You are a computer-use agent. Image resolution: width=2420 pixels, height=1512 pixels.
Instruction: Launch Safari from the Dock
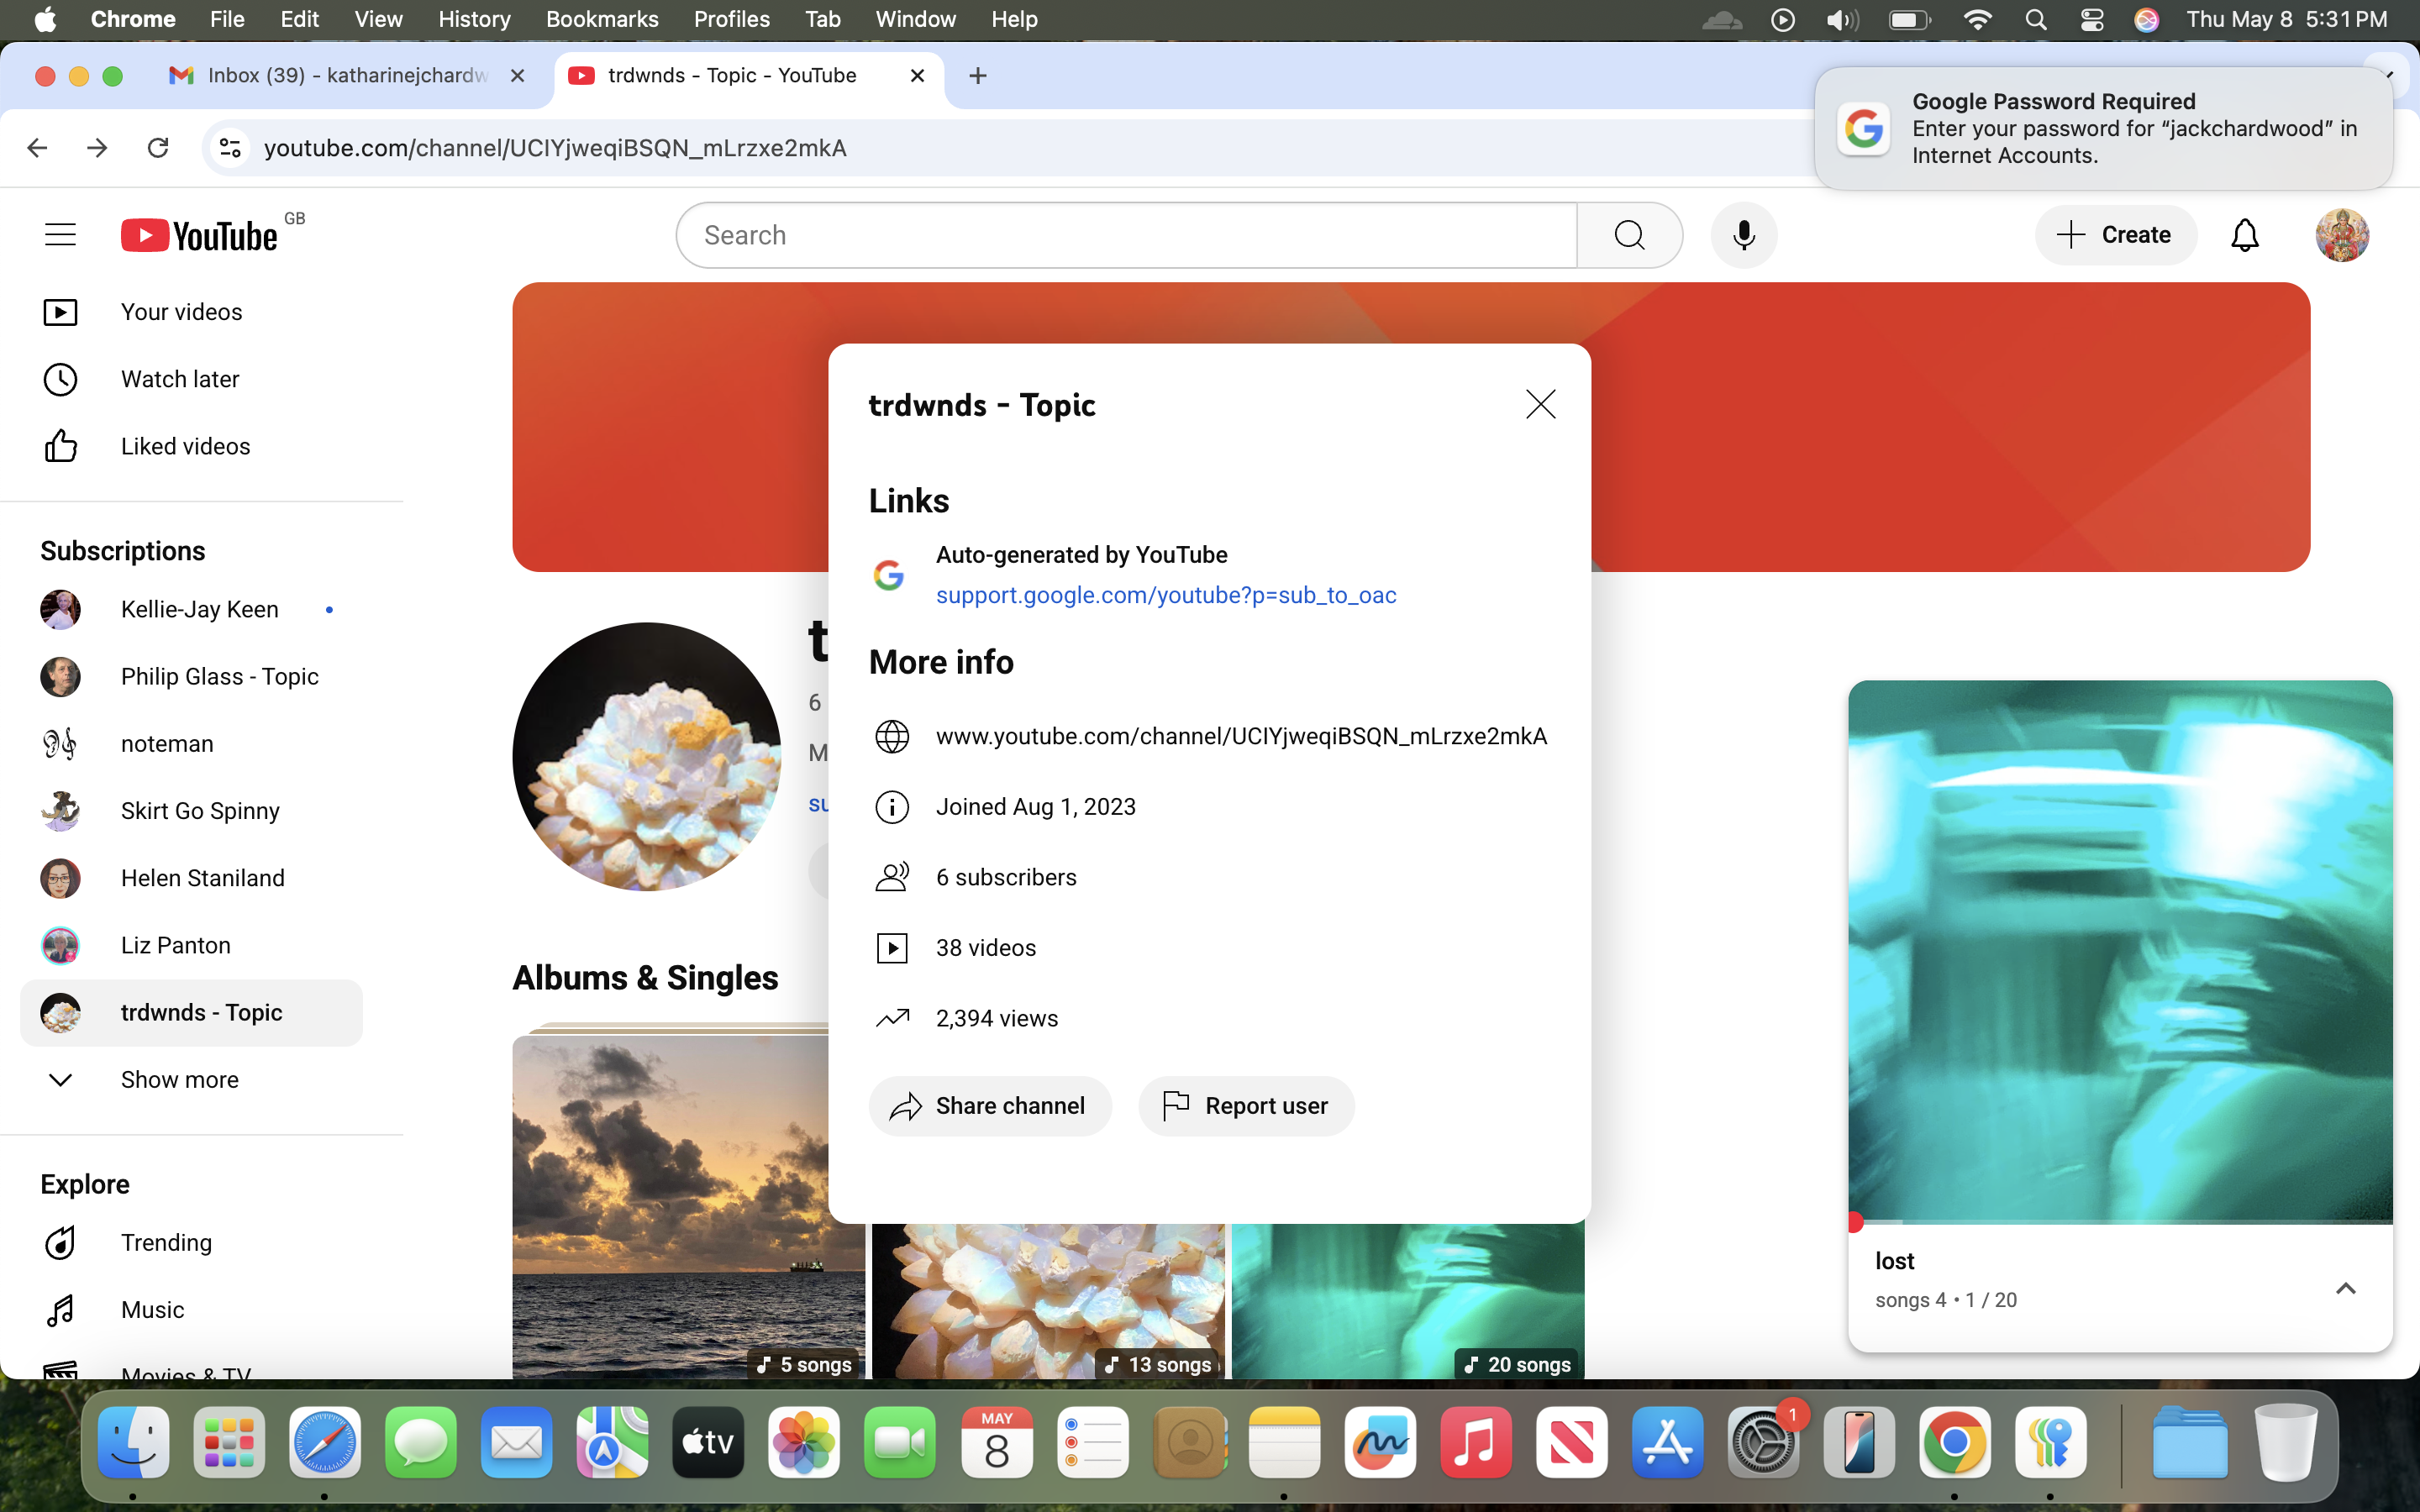324,1442
